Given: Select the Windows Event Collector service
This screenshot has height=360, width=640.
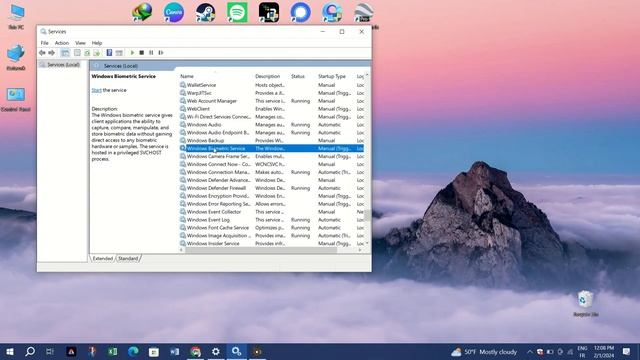Looking at the screenshot, I should (x=271, y=212).
